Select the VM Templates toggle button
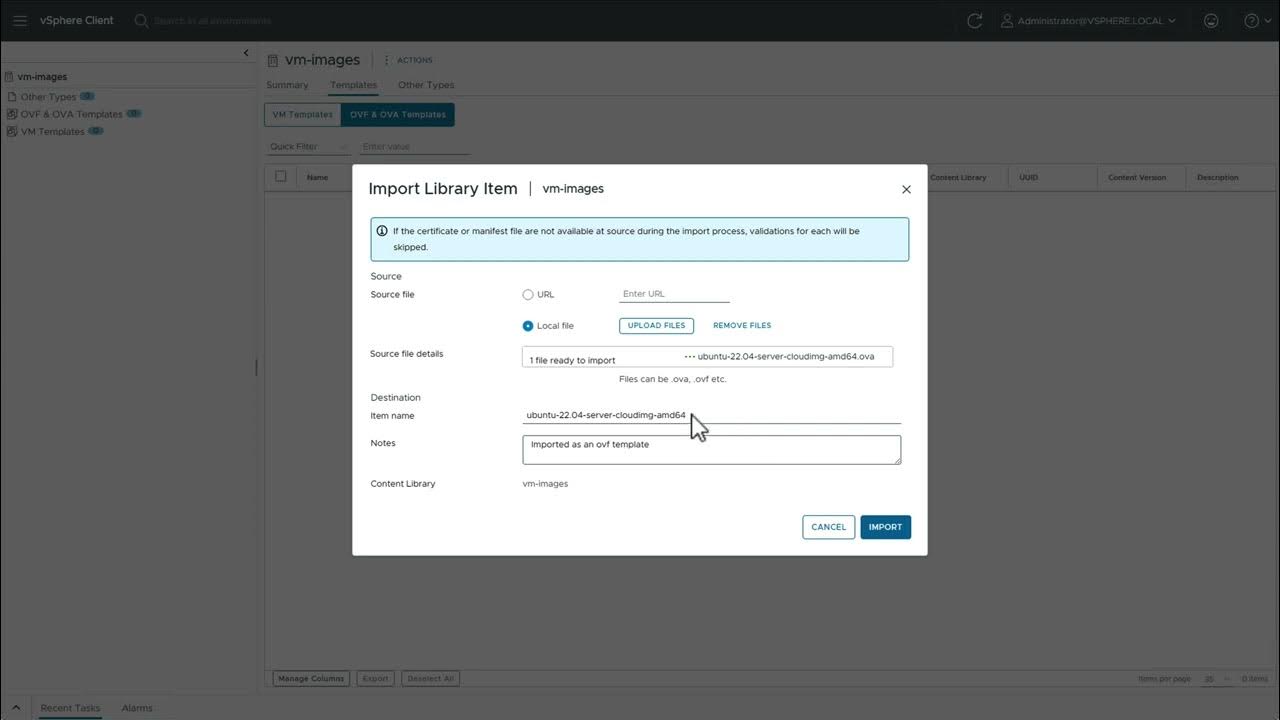Screen dimensions: 1280x720 303,115
